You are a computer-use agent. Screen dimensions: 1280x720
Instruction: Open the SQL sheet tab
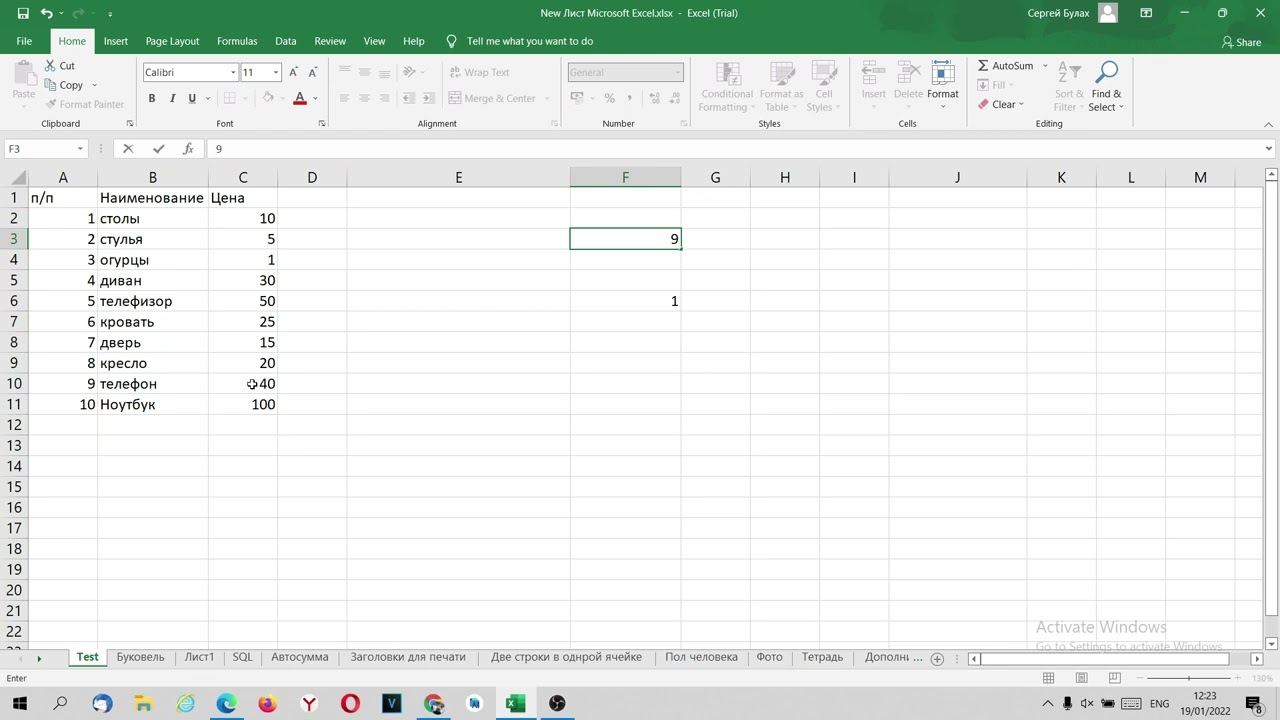(x=242, y=657)
